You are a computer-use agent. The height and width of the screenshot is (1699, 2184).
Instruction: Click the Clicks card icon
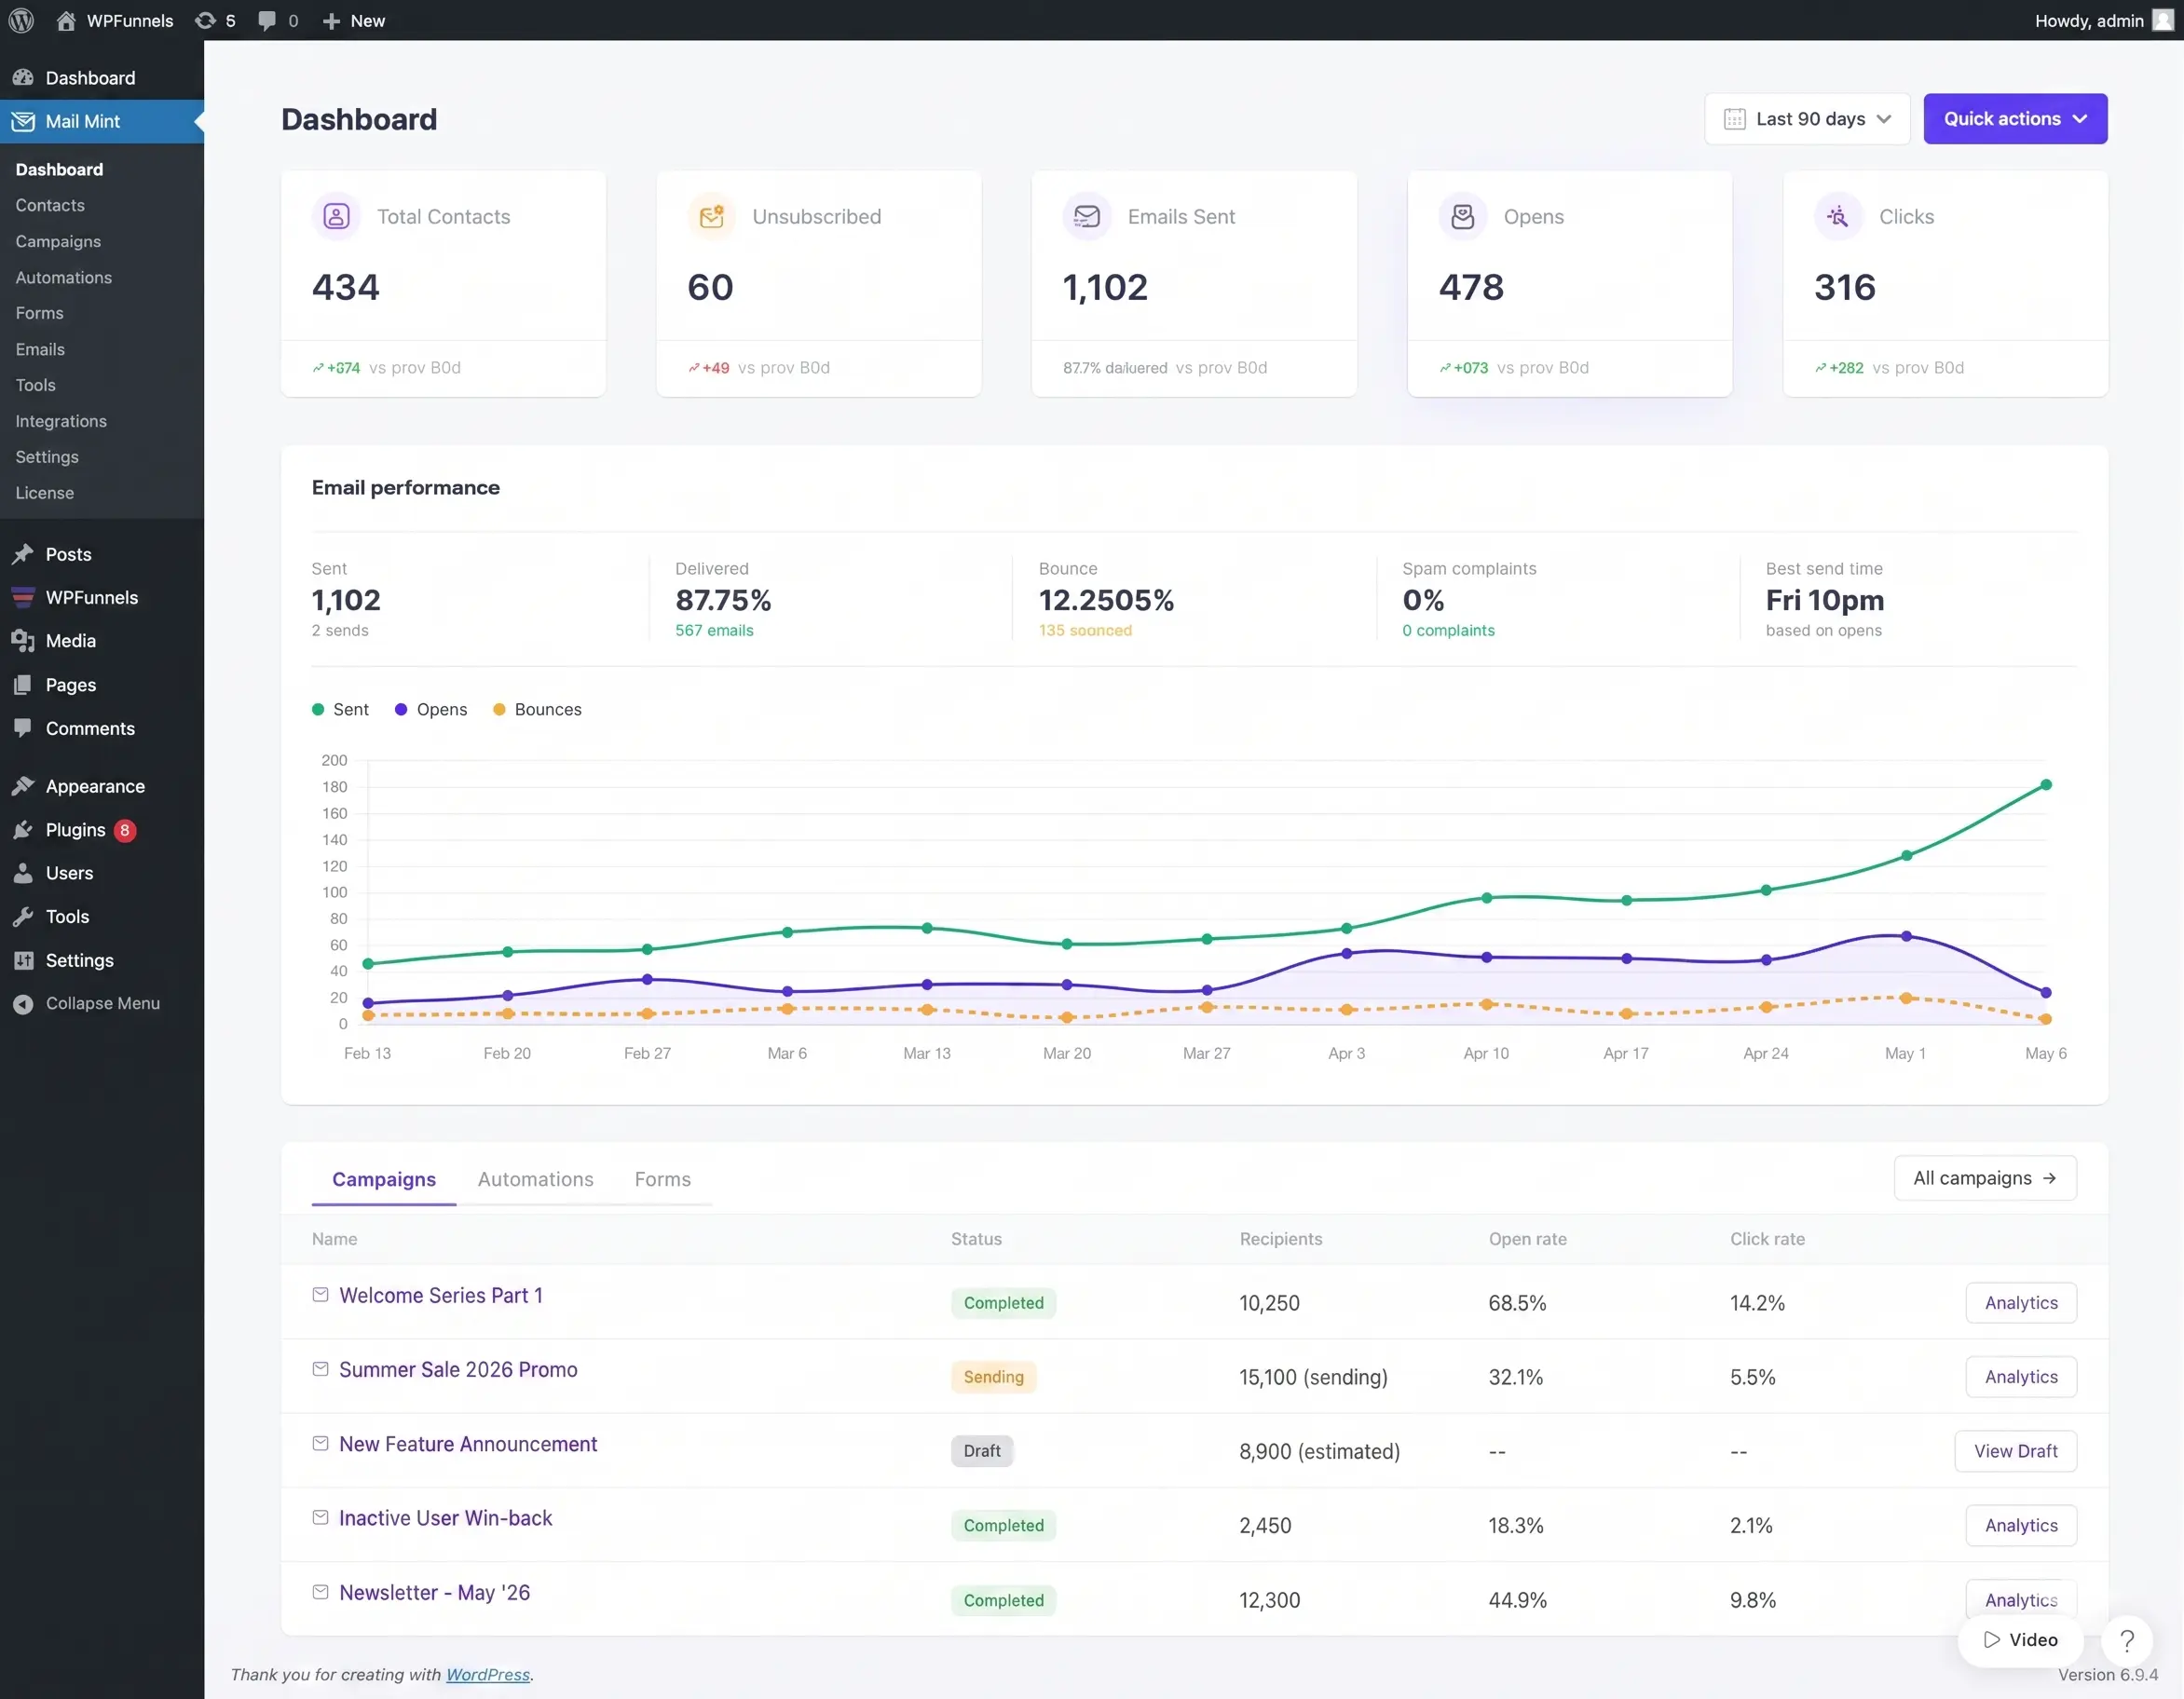[x=1838, y=216]
